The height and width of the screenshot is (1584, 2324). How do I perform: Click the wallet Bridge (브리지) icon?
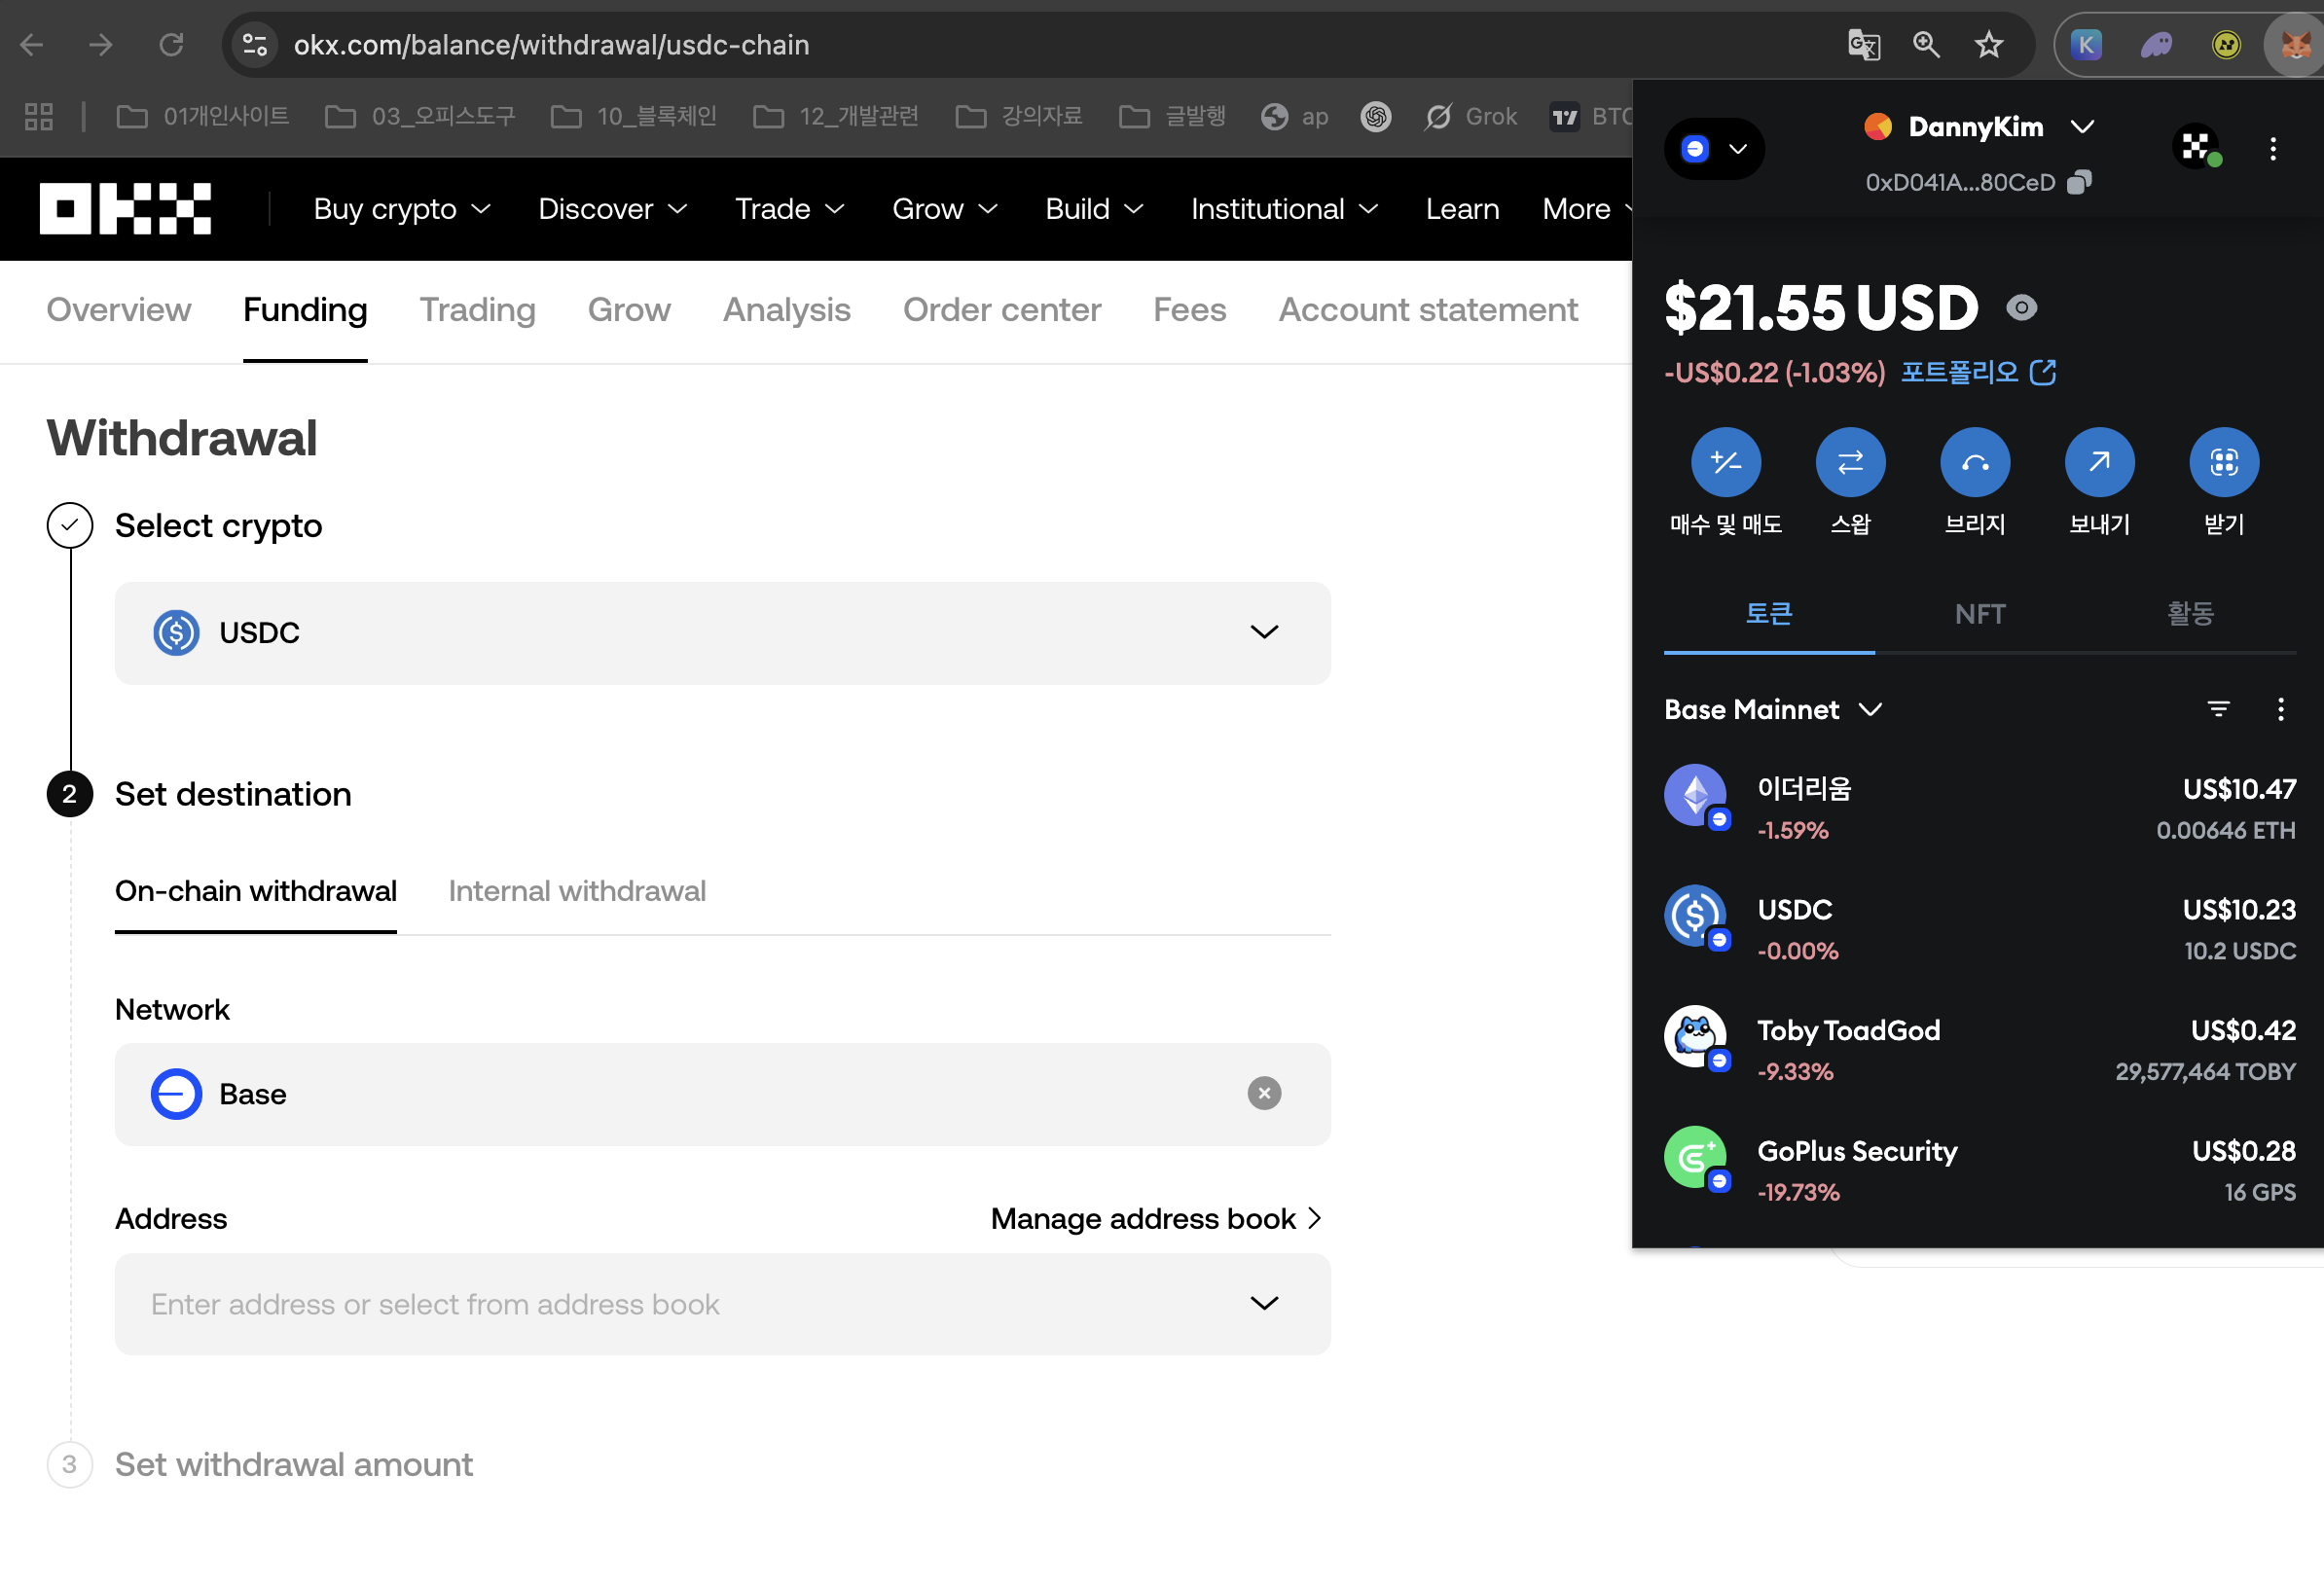click(x=1974, y=462)
